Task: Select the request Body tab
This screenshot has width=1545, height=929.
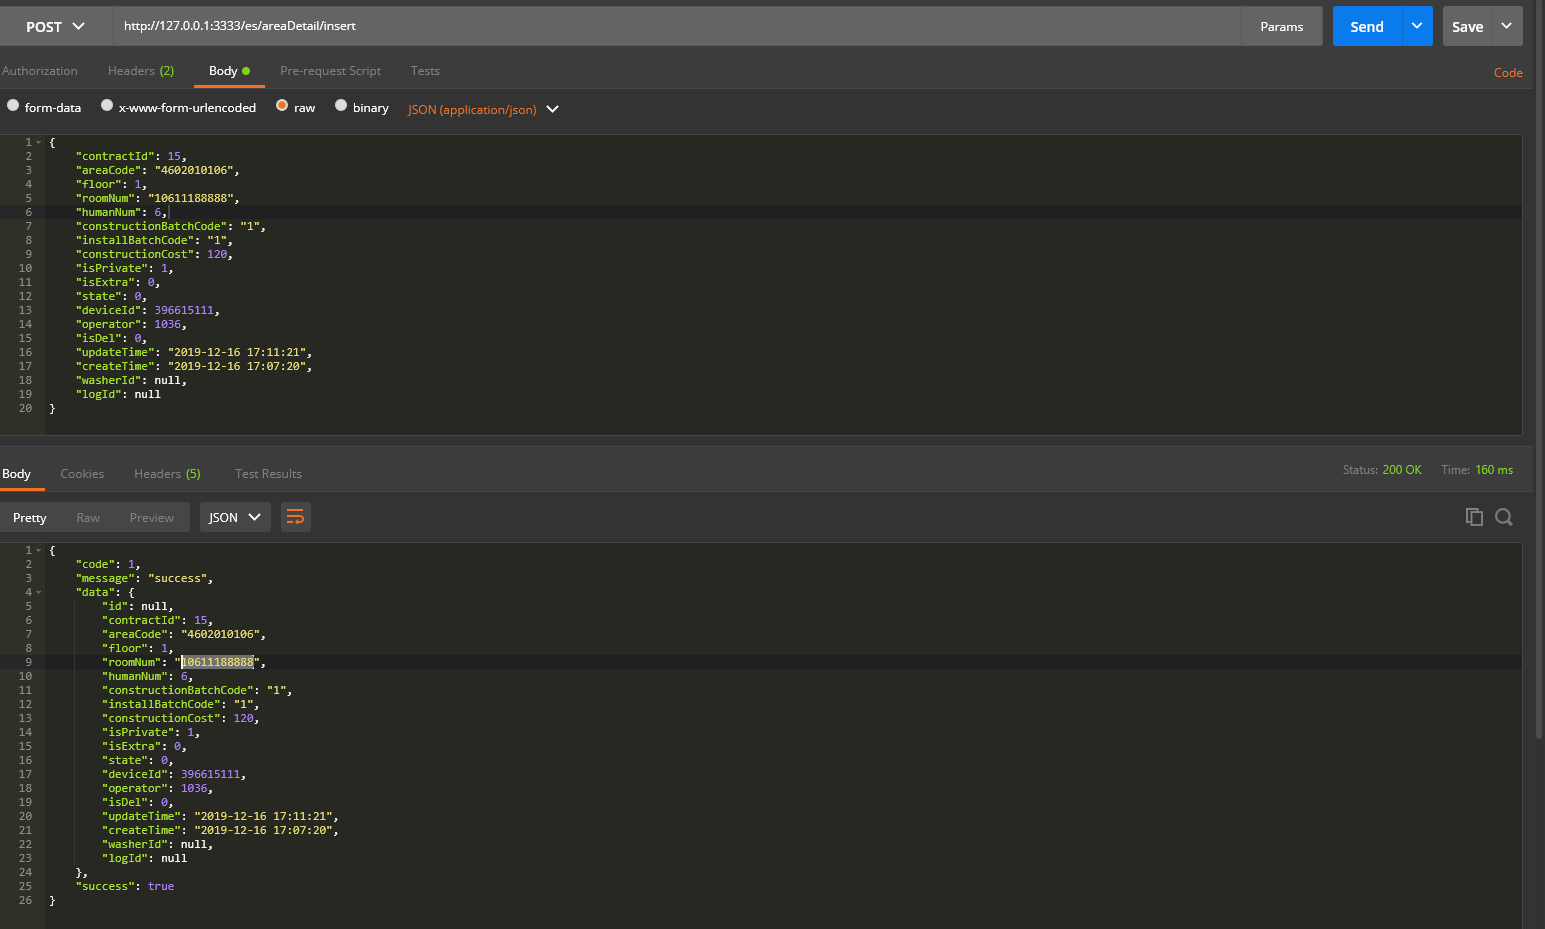Action: click(229, 71)
